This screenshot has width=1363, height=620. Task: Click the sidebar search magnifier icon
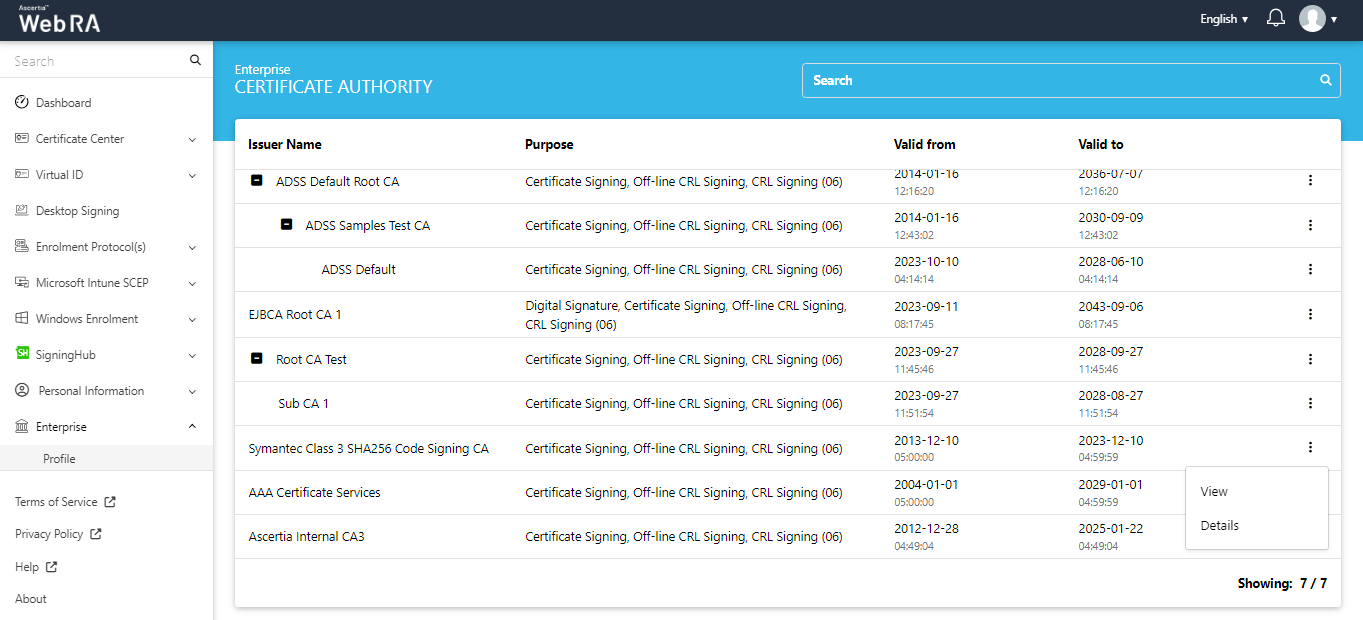click(x=195, y=61)
